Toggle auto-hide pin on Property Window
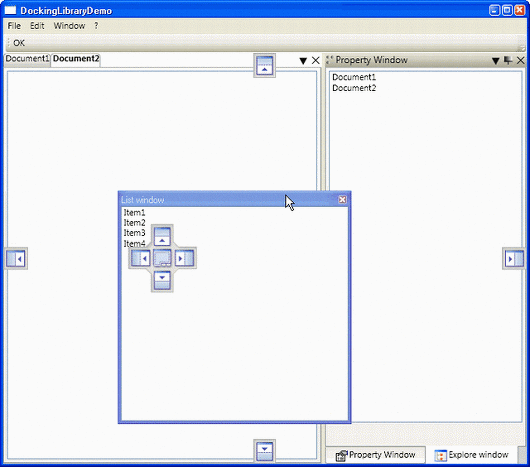This screenshot has height=467, width=530. 508,60
